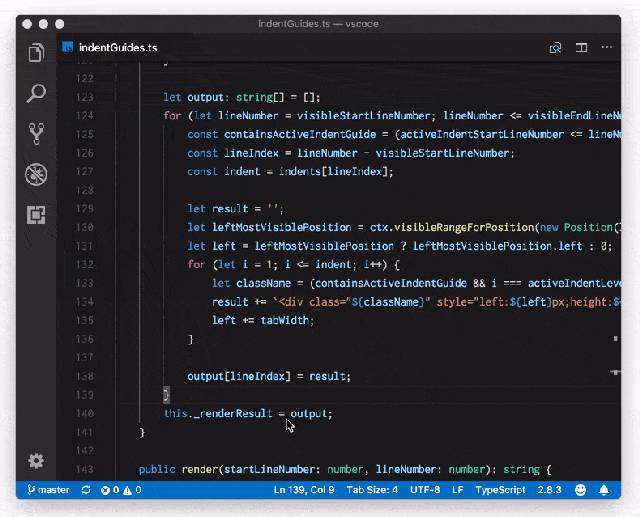Click on containsActiveIndentGuide in line 125
The height and width of the screenshot is (517, 640).
[x=300, y=134]
